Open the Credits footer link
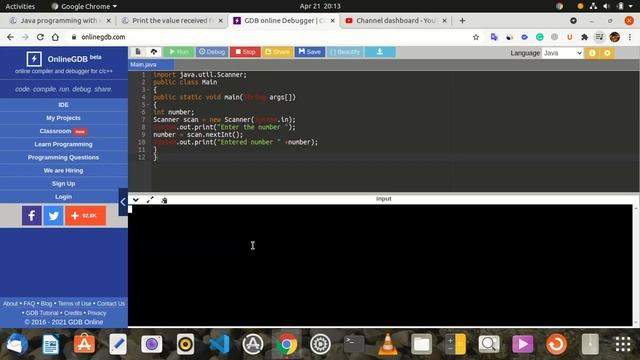The width and height of the screenshot is (640, 360). coord(73,313)
